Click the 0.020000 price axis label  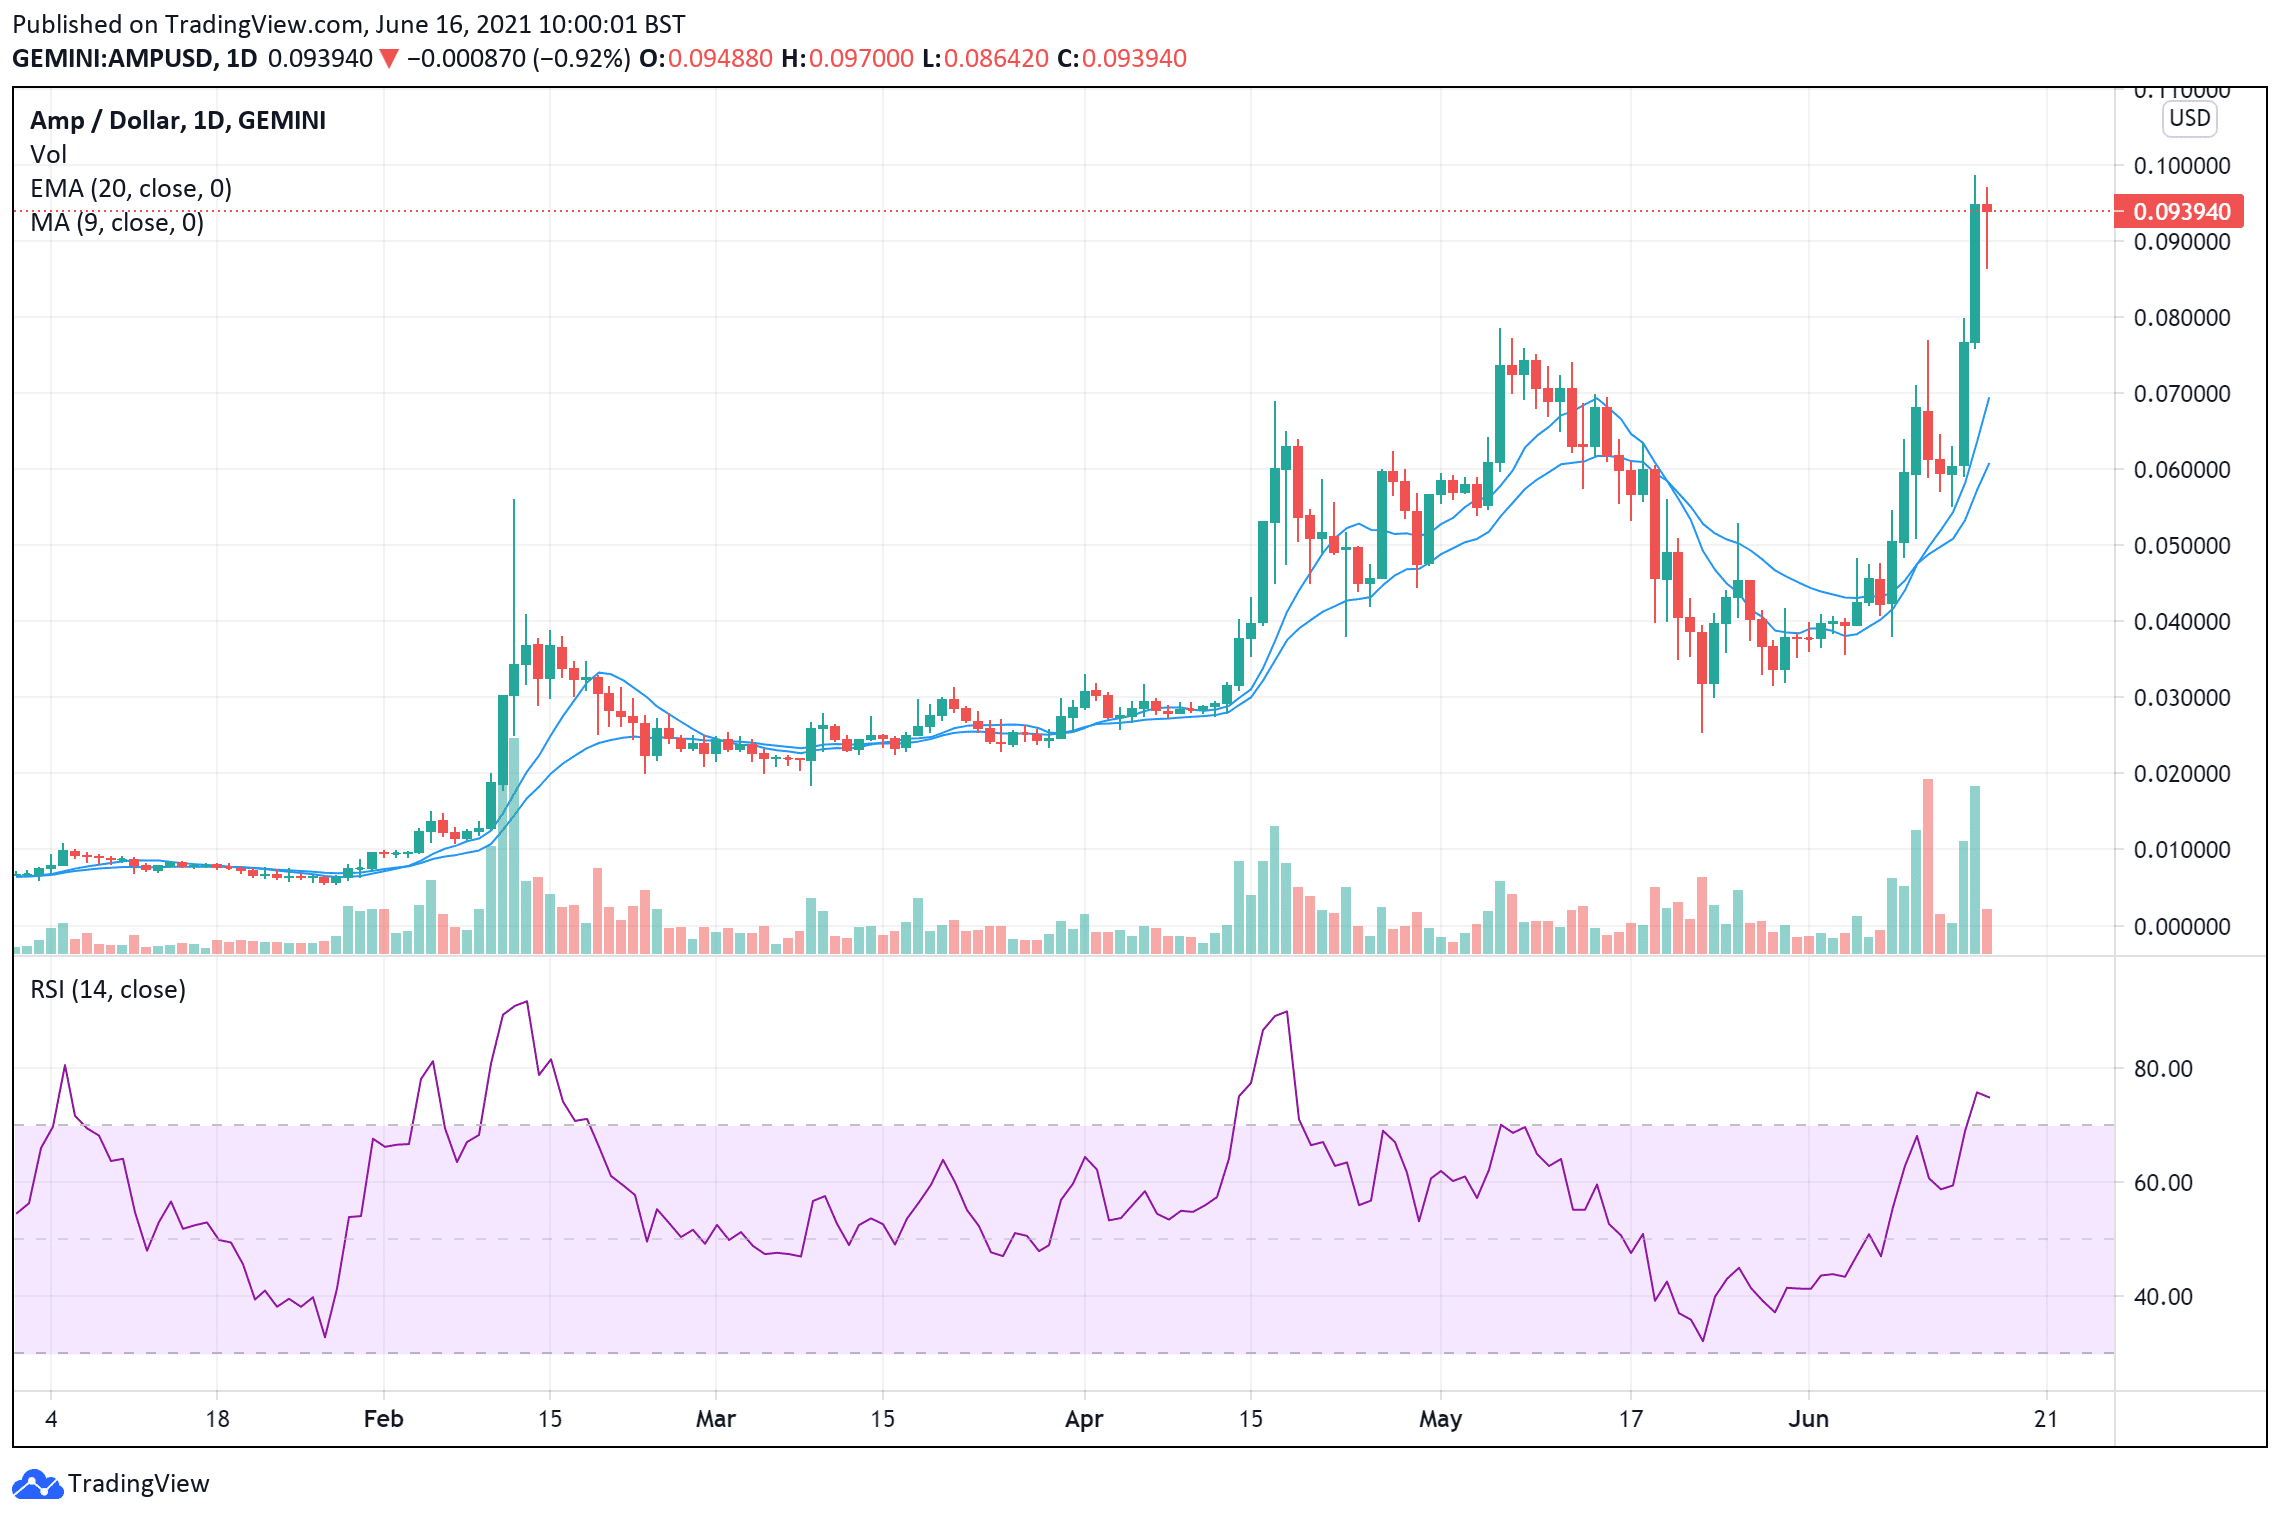click(2182, 774)
